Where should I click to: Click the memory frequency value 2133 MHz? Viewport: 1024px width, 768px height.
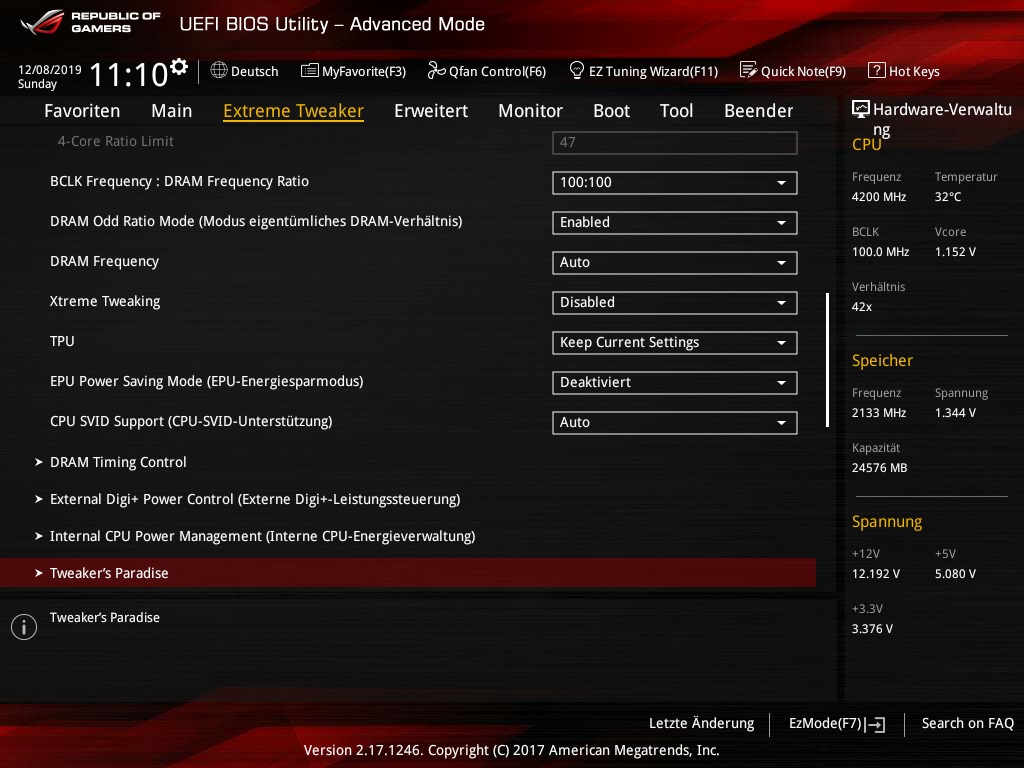[x=878, y=413]
